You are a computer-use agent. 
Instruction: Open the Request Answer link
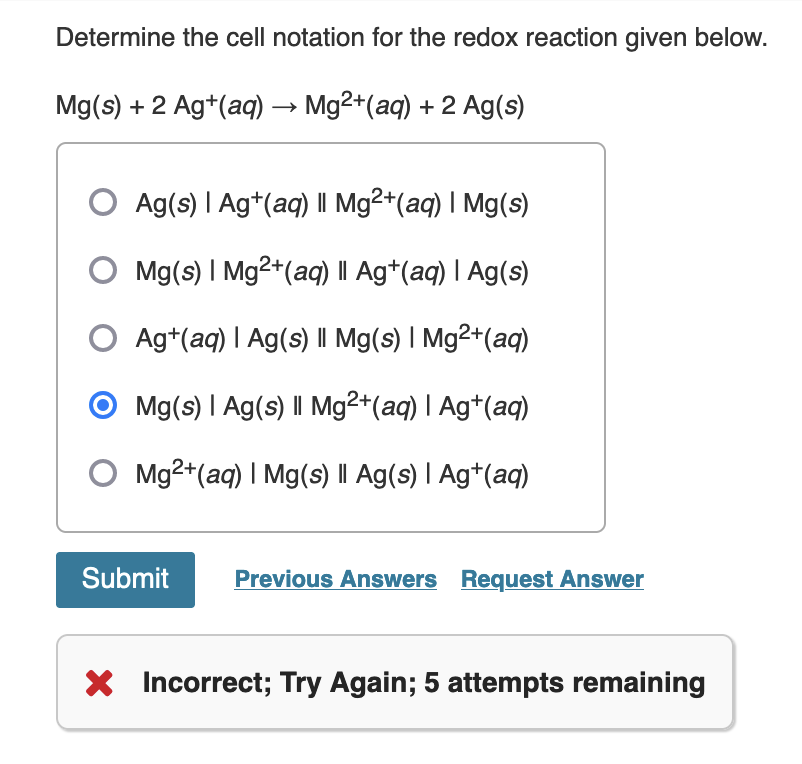552,579
